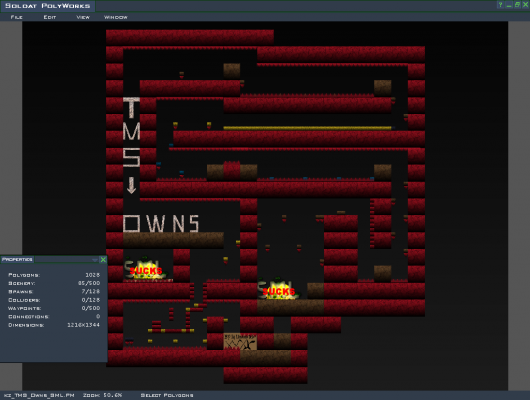This screenshot has width=530, height=400.
Task: Click the green question mark help icon
Action: coord(500,5)
